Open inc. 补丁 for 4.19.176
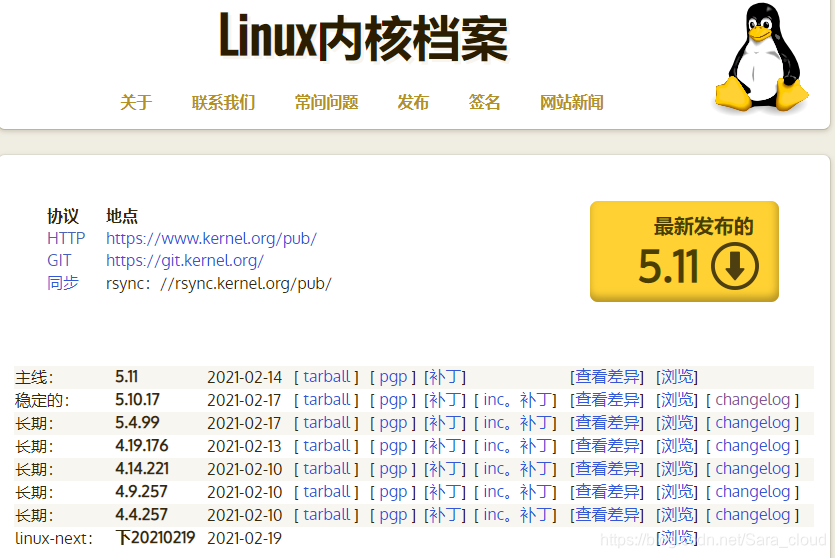This screenshot has height=558, width=835. tap(518, 446)
